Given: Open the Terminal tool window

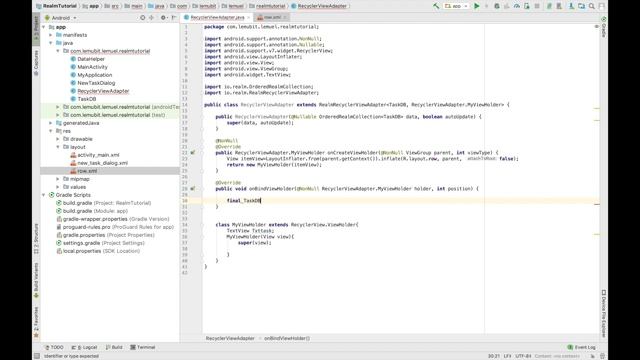Looking at the screenshot, I should pos(143,347).
